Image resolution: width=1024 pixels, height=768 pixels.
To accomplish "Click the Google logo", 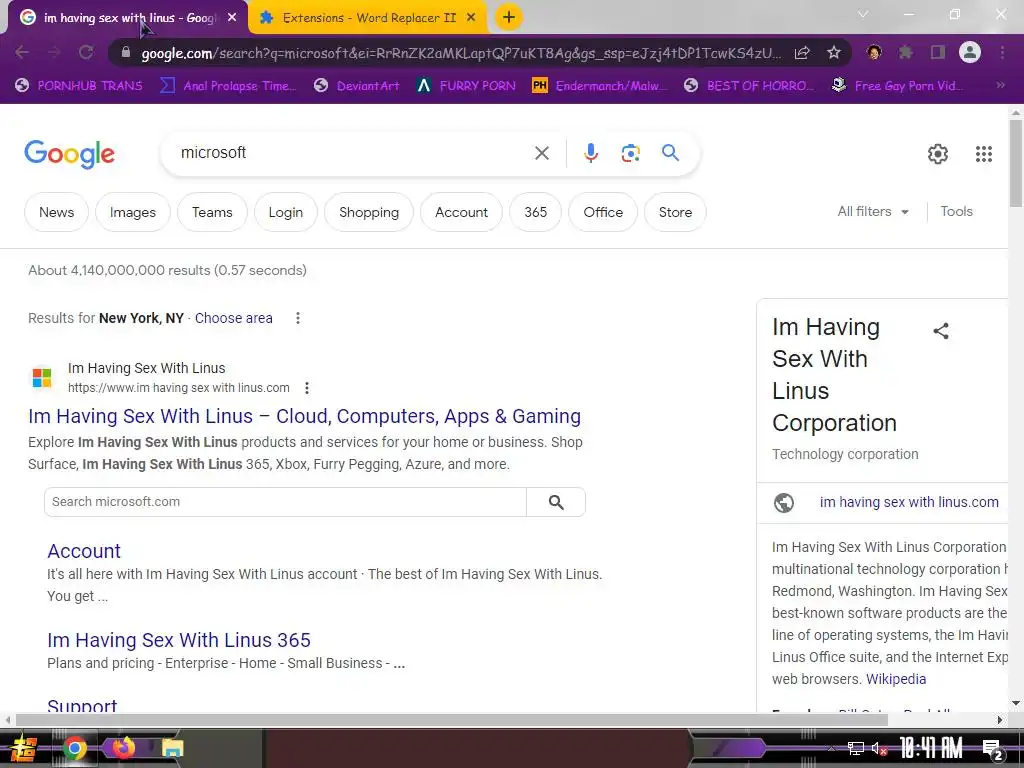I will [69, 154].
